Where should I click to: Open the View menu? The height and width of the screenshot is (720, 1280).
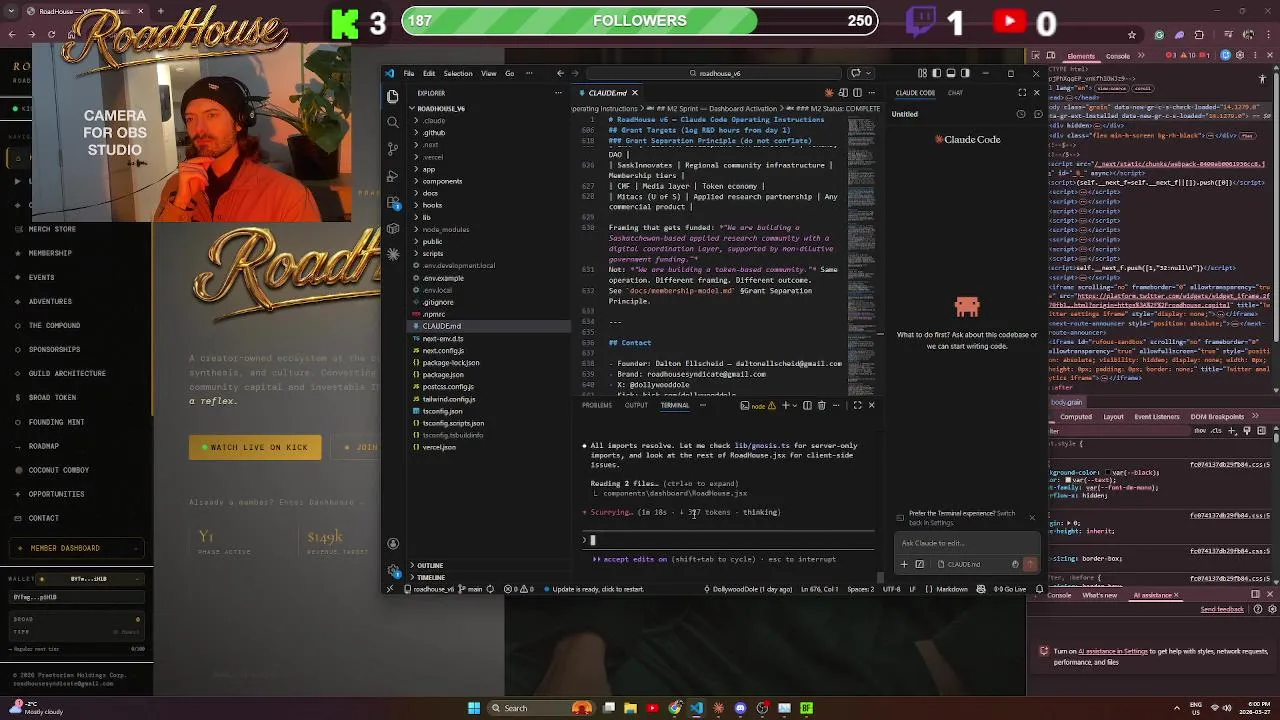pyautogui.click(x=489, y=73)
